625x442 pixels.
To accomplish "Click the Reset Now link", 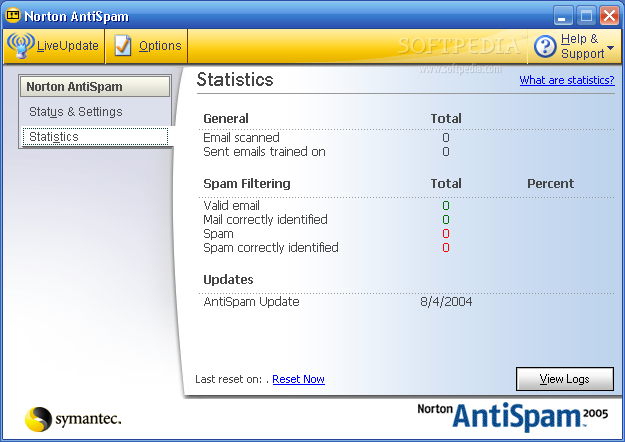I will (x=299, y=379).
